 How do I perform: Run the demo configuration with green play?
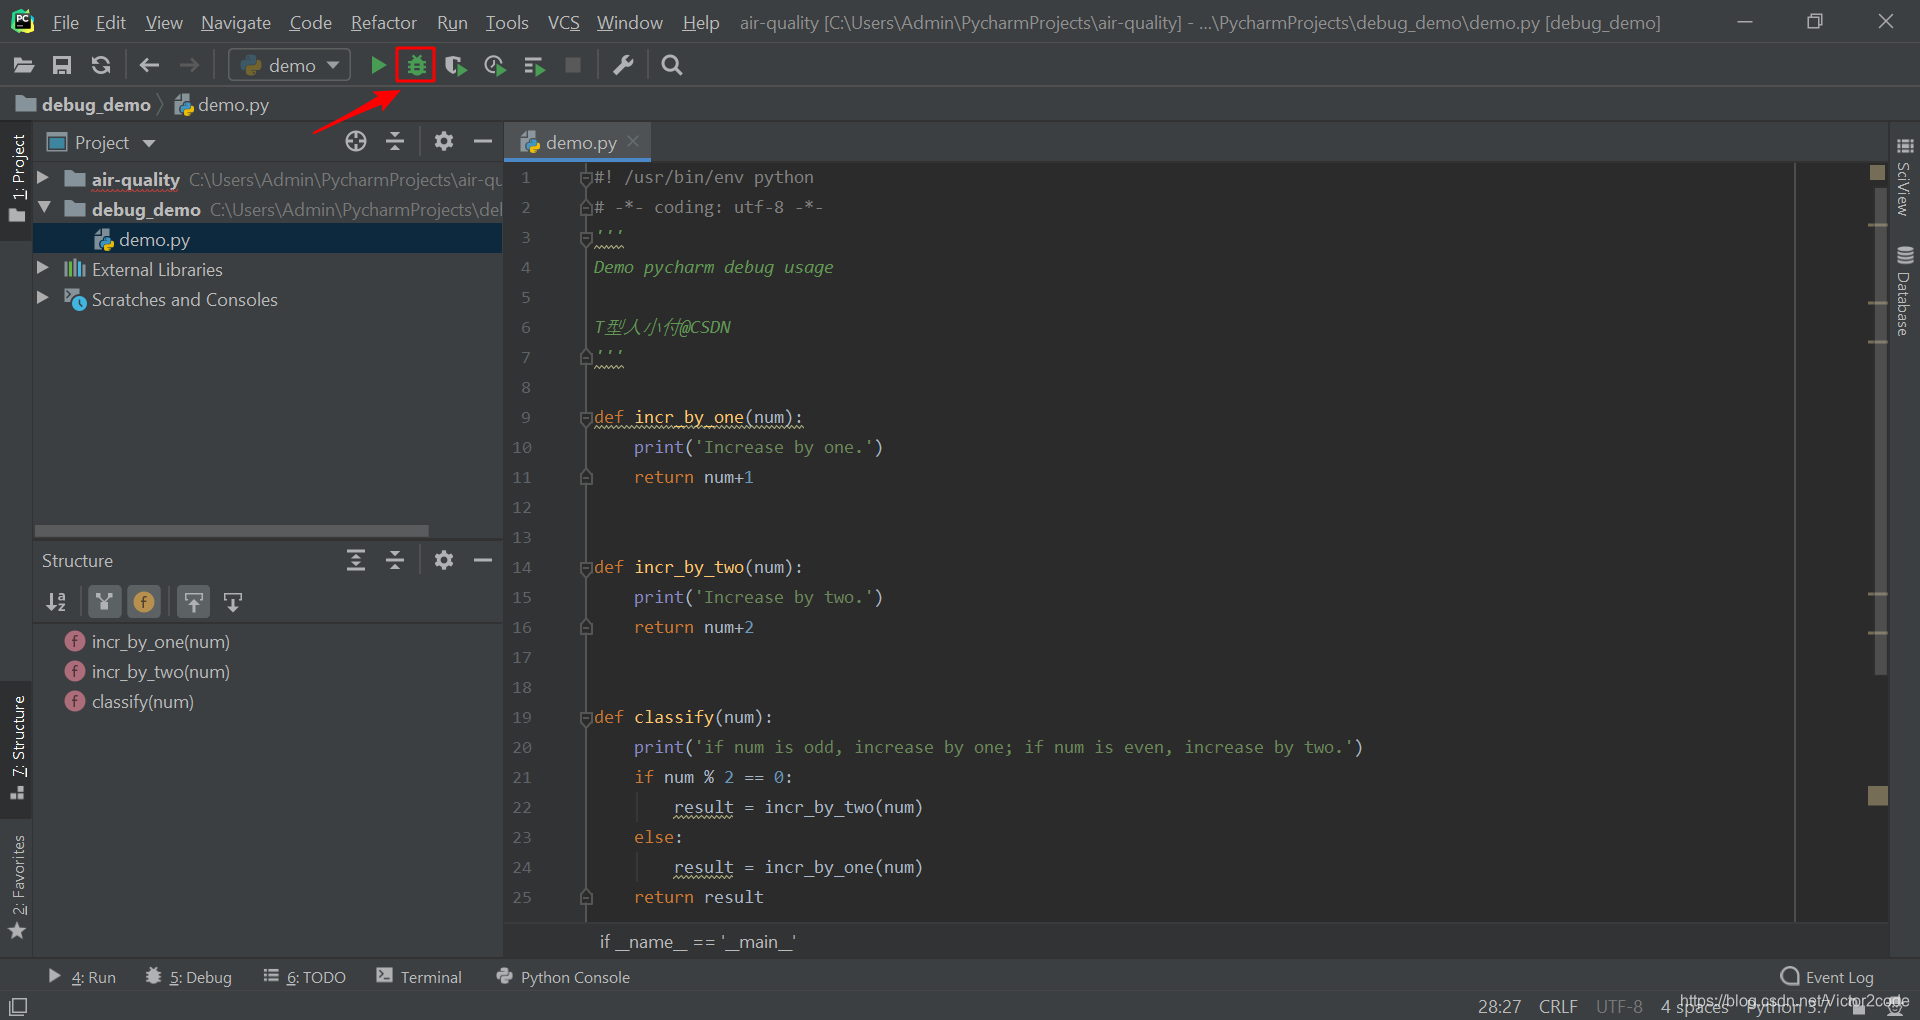point(378,66)
